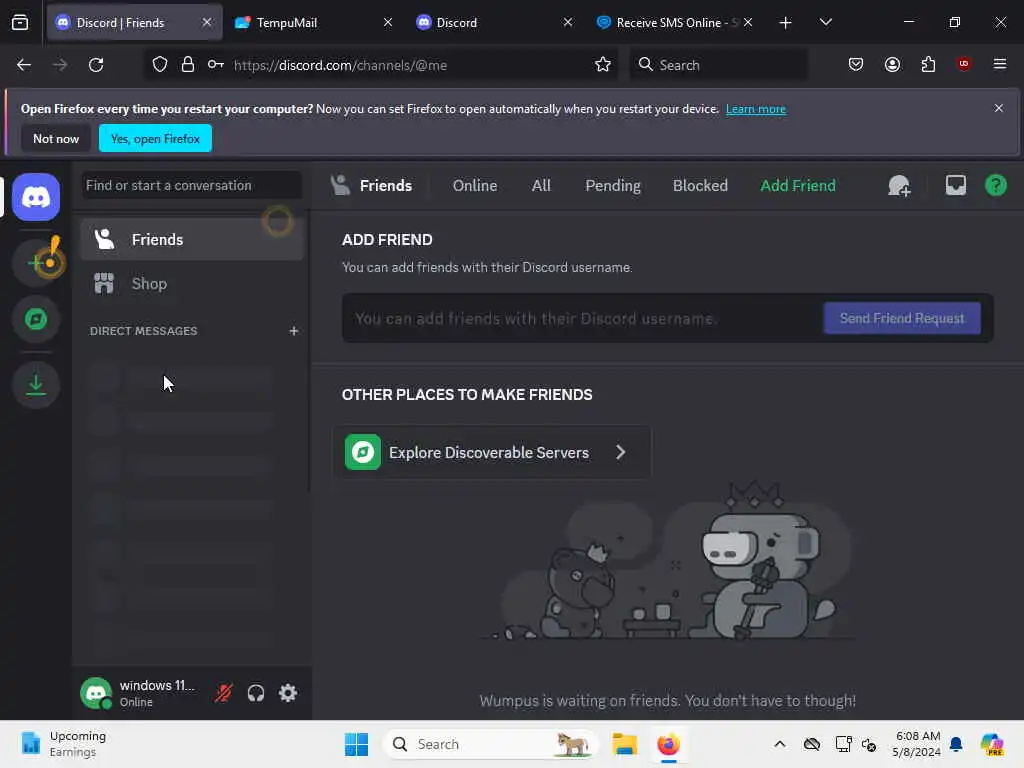Bookmark this page with the star icon

(x=603, y=65)
